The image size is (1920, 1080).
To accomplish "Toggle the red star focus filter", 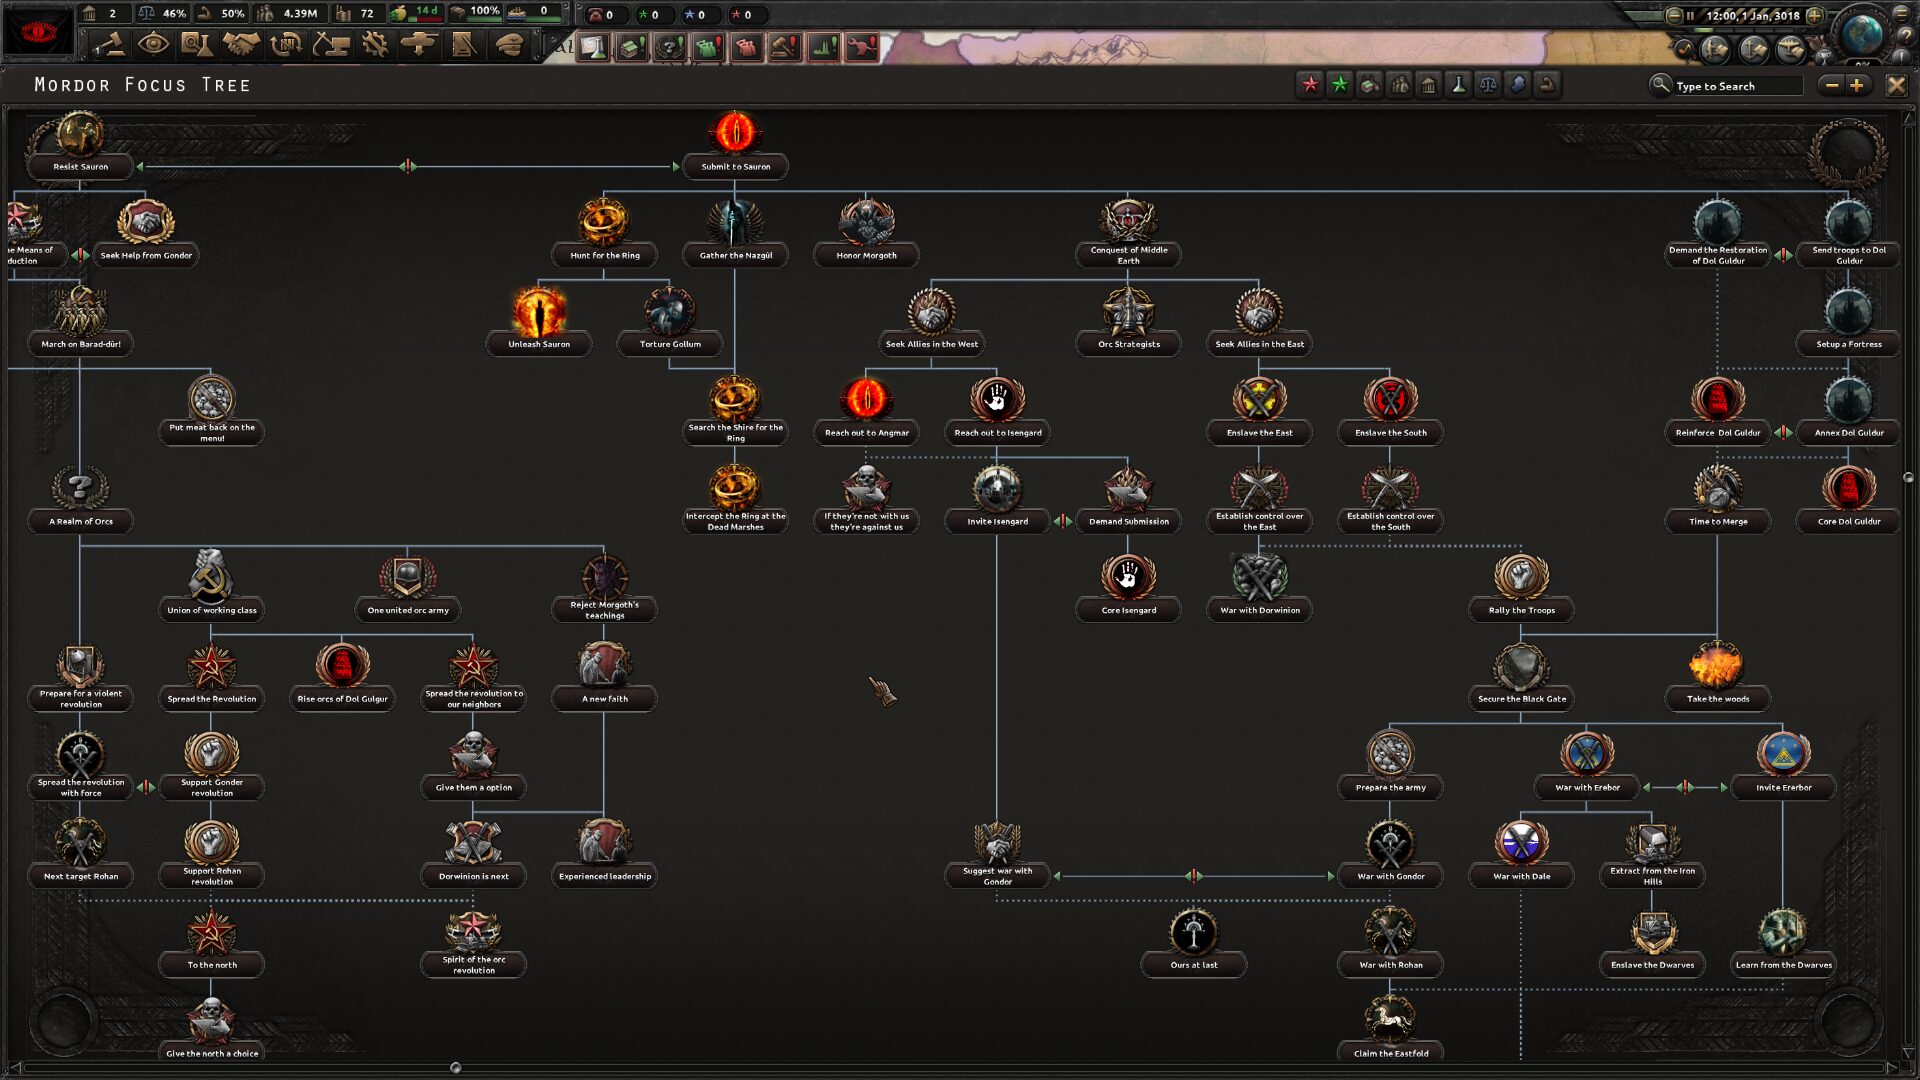I will [1309, 85].
